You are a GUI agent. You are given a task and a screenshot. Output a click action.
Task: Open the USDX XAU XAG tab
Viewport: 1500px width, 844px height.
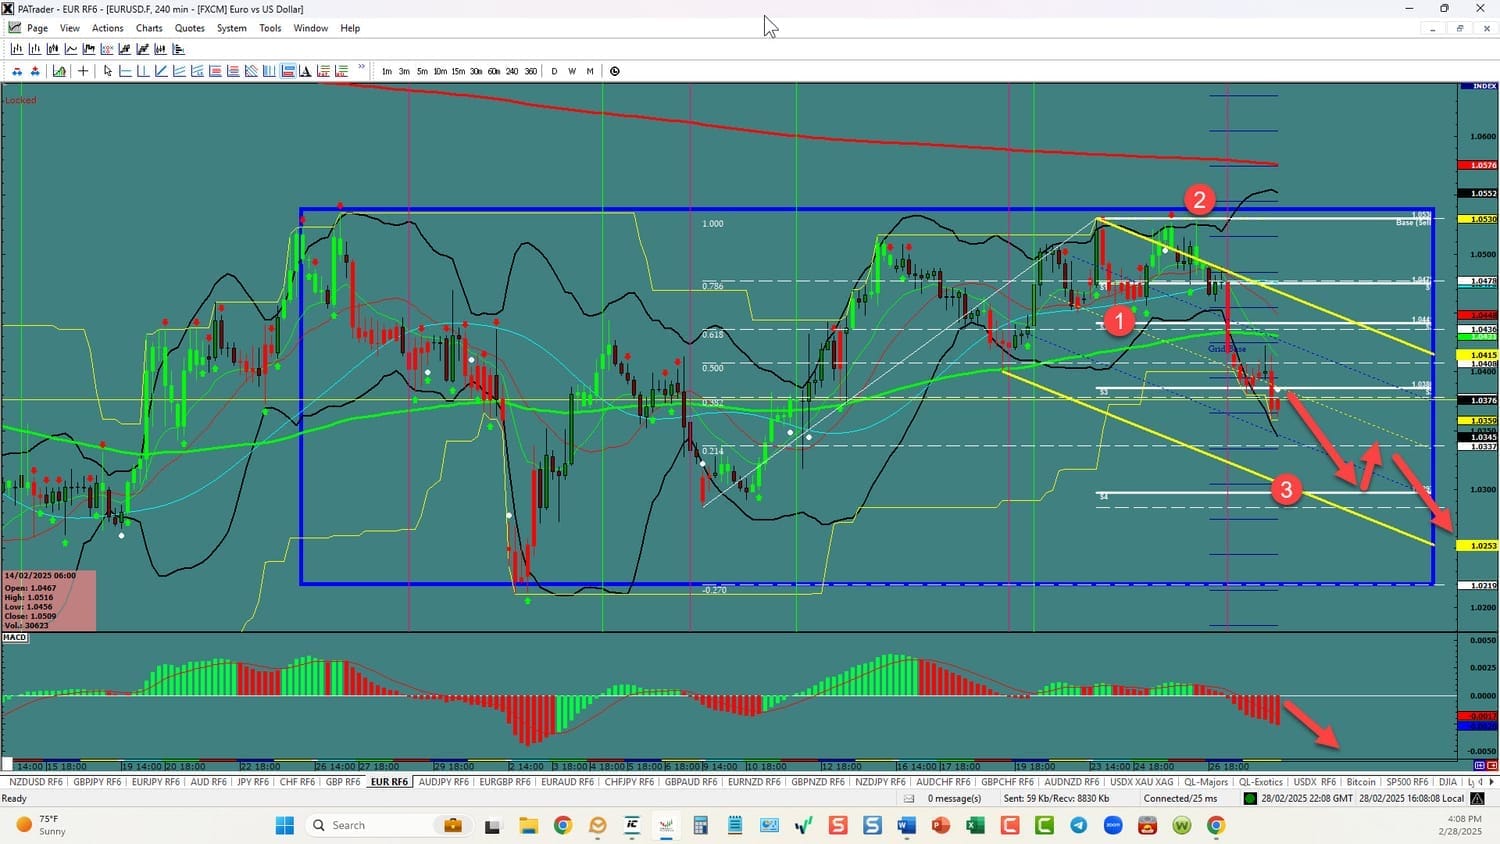point(1141,782)
